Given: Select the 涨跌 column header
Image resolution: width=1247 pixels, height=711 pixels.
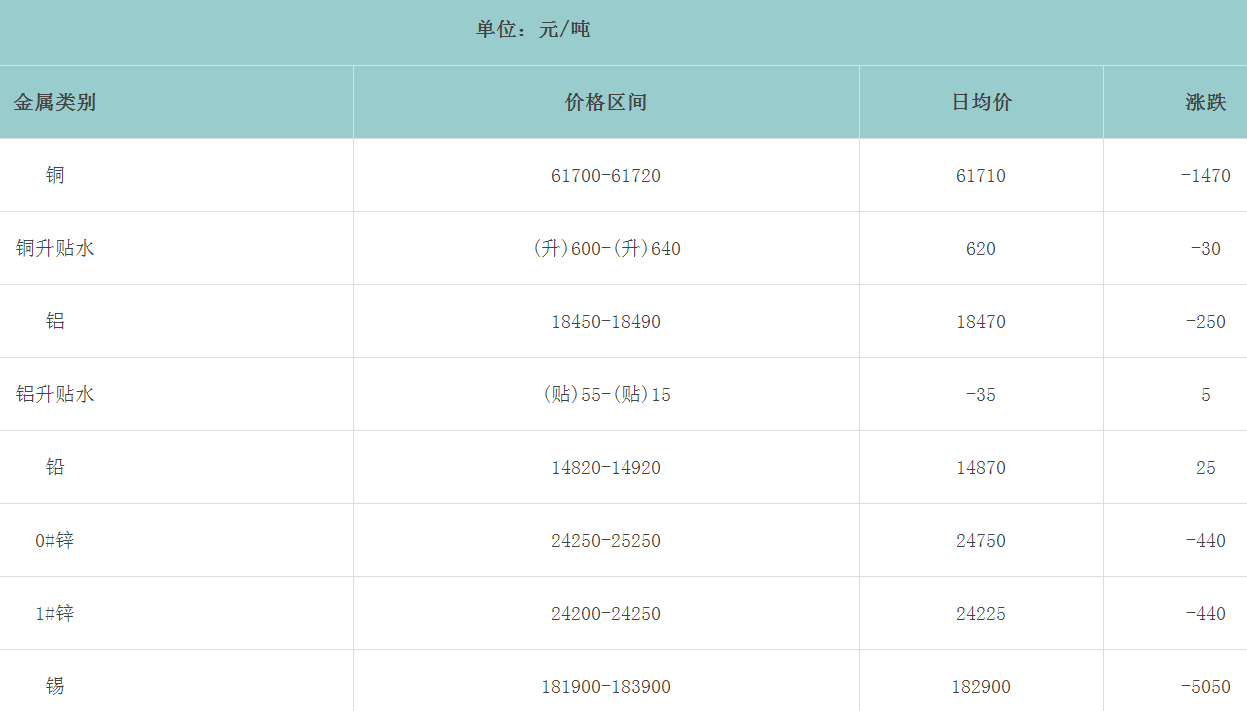Looking at the screenshot, I should click(1205, 102).
